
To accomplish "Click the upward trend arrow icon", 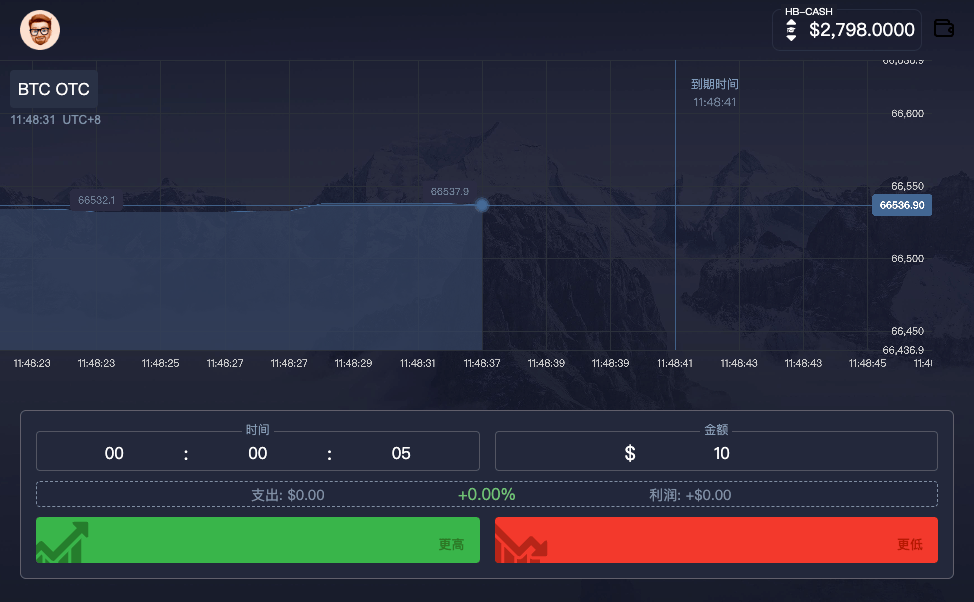I will pos(62,542).
